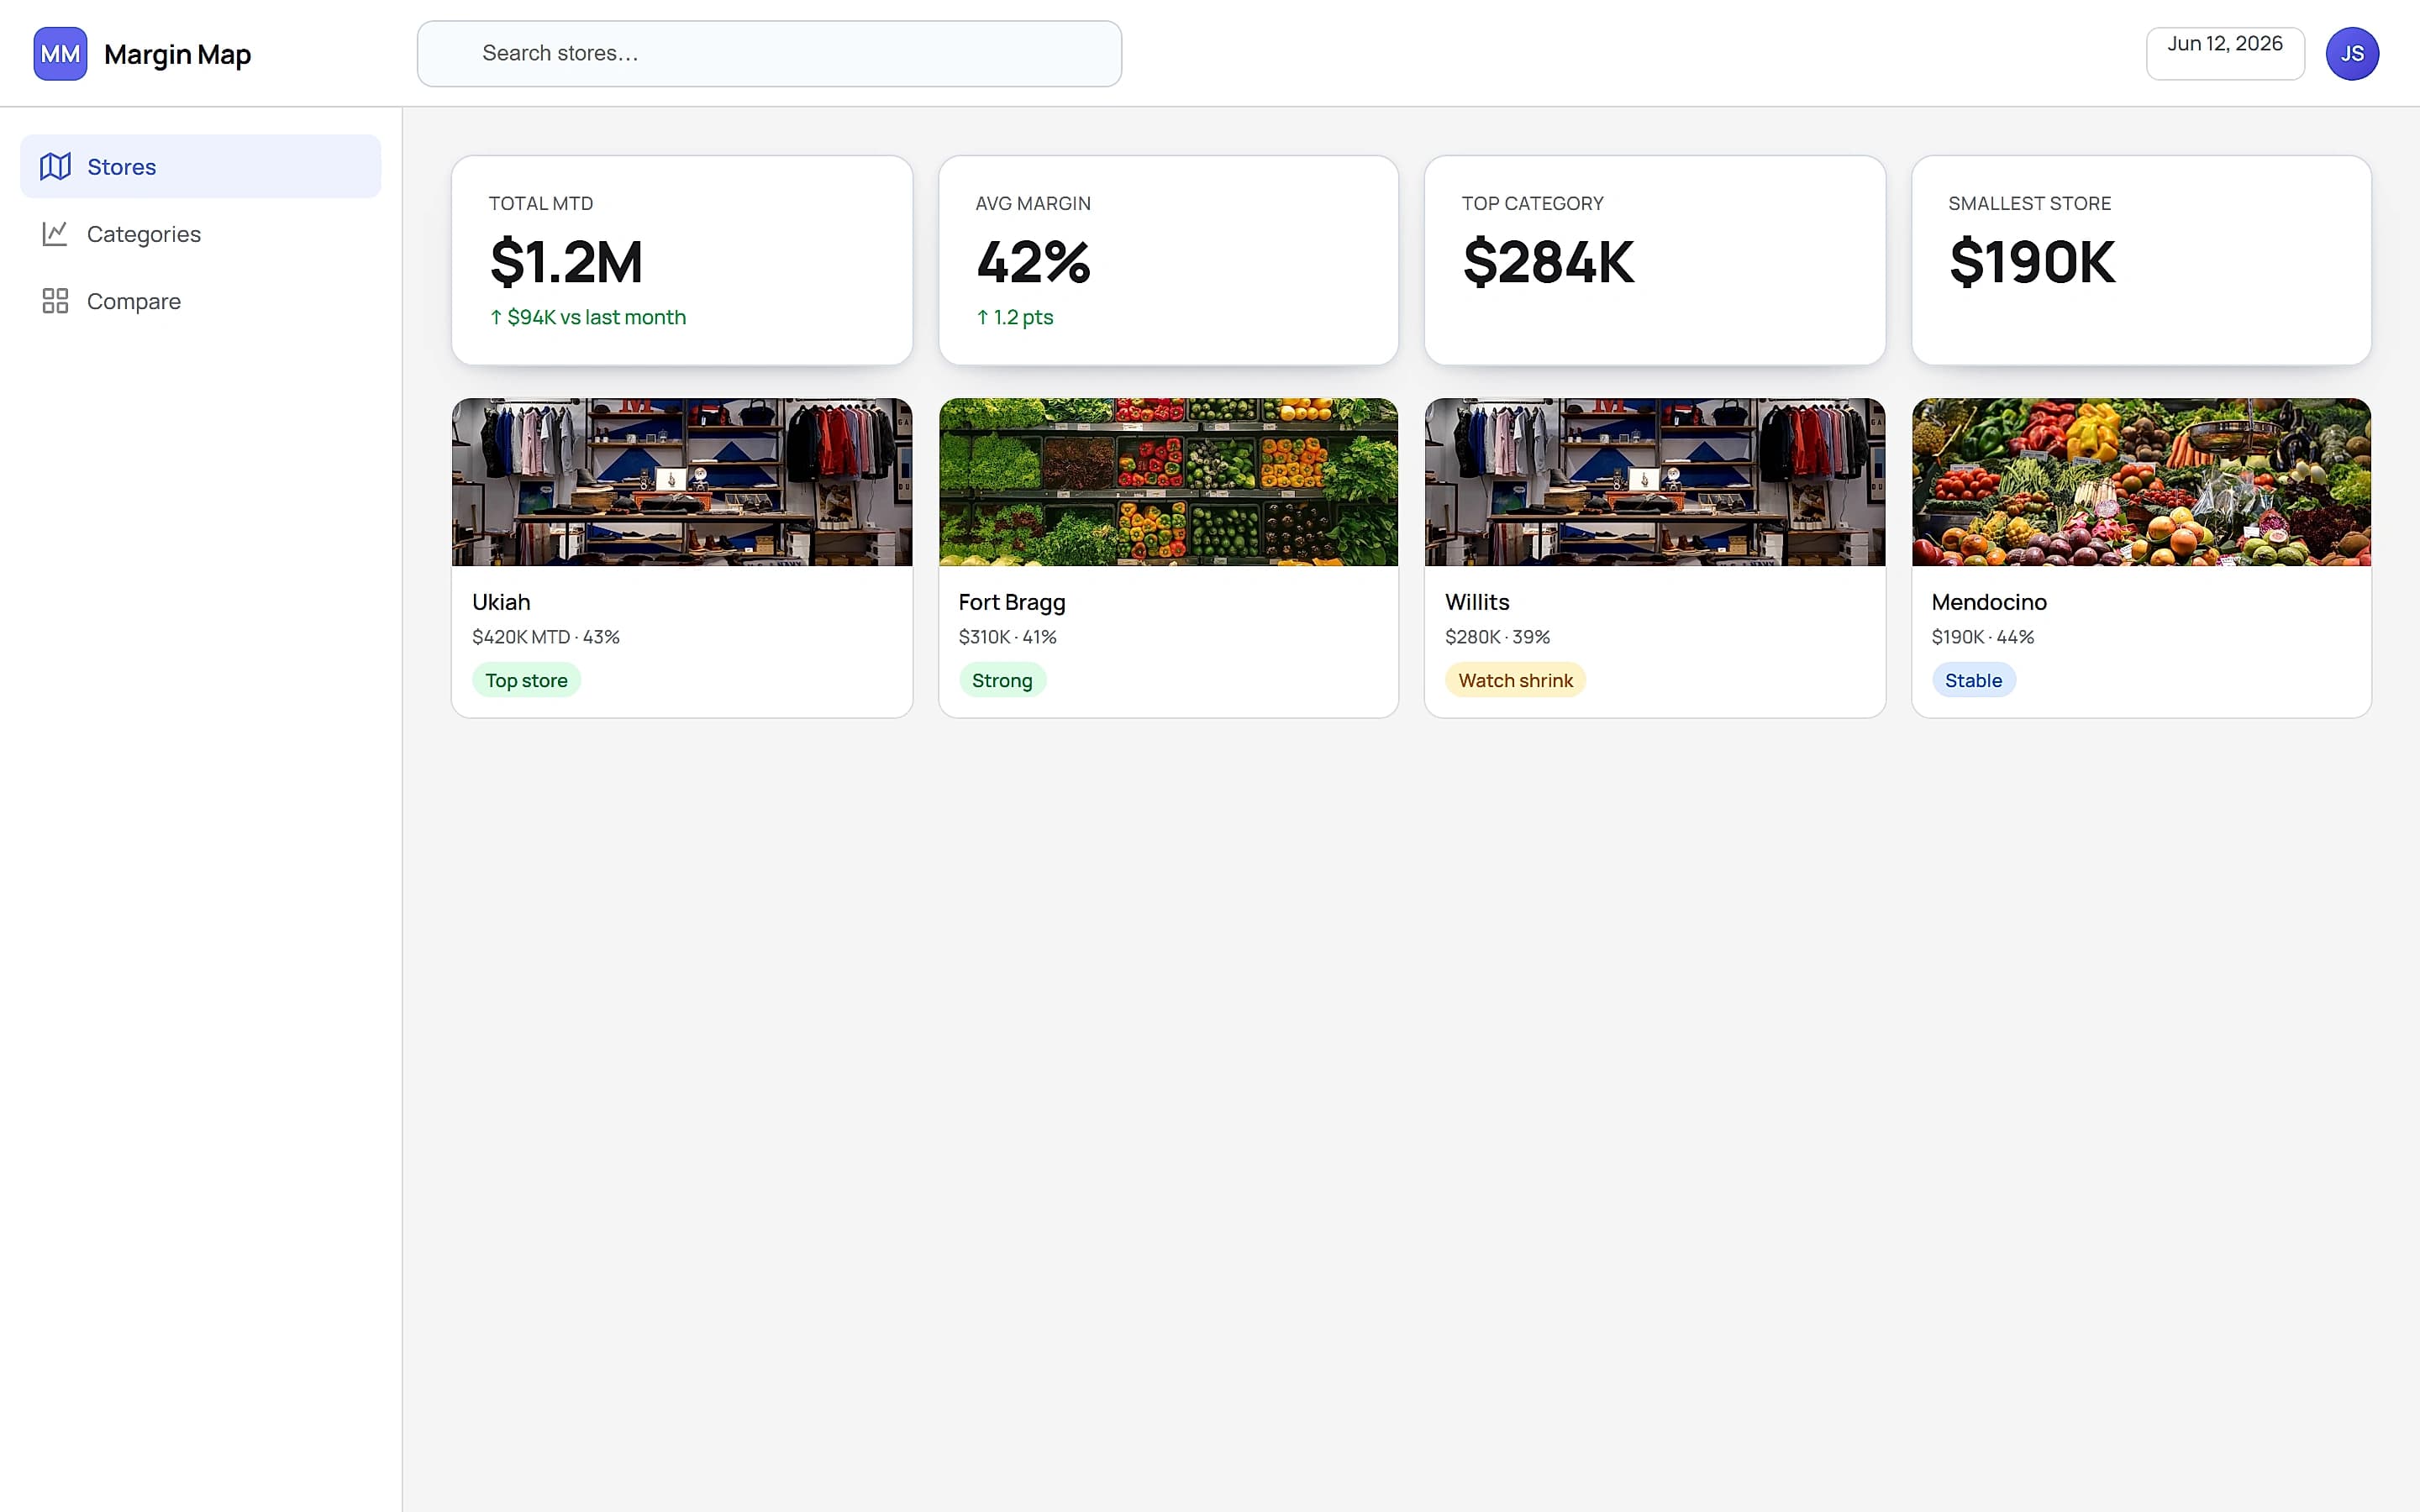Click the 42% Avg Margin value

[1033, 262]
